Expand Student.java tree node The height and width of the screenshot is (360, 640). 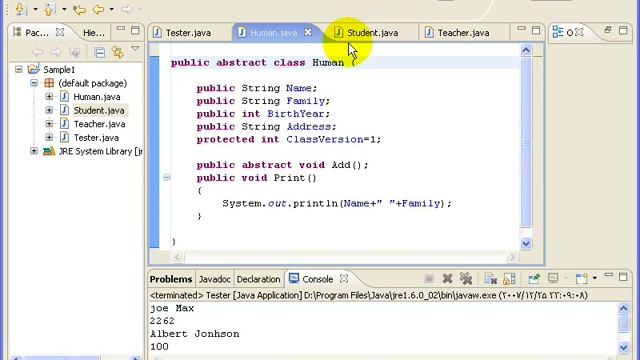(49, 110)
